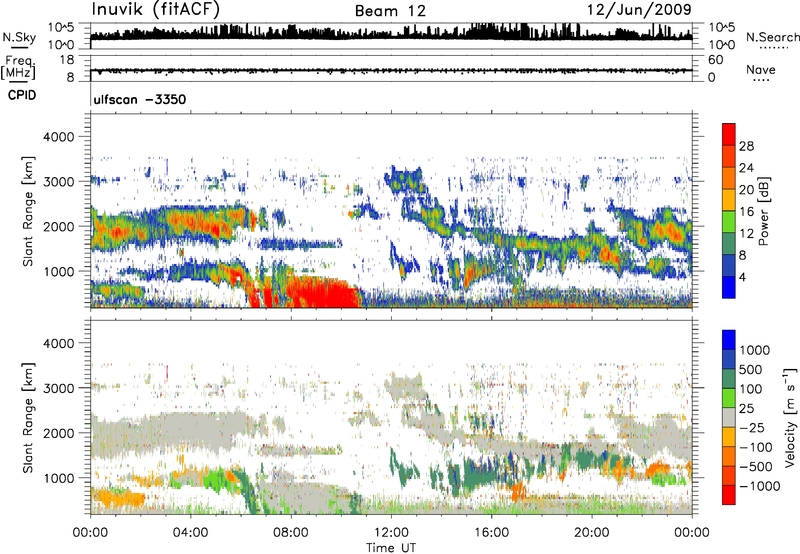
Task: Pick the dark green 100–500 velocity segment
Action: 729,379
